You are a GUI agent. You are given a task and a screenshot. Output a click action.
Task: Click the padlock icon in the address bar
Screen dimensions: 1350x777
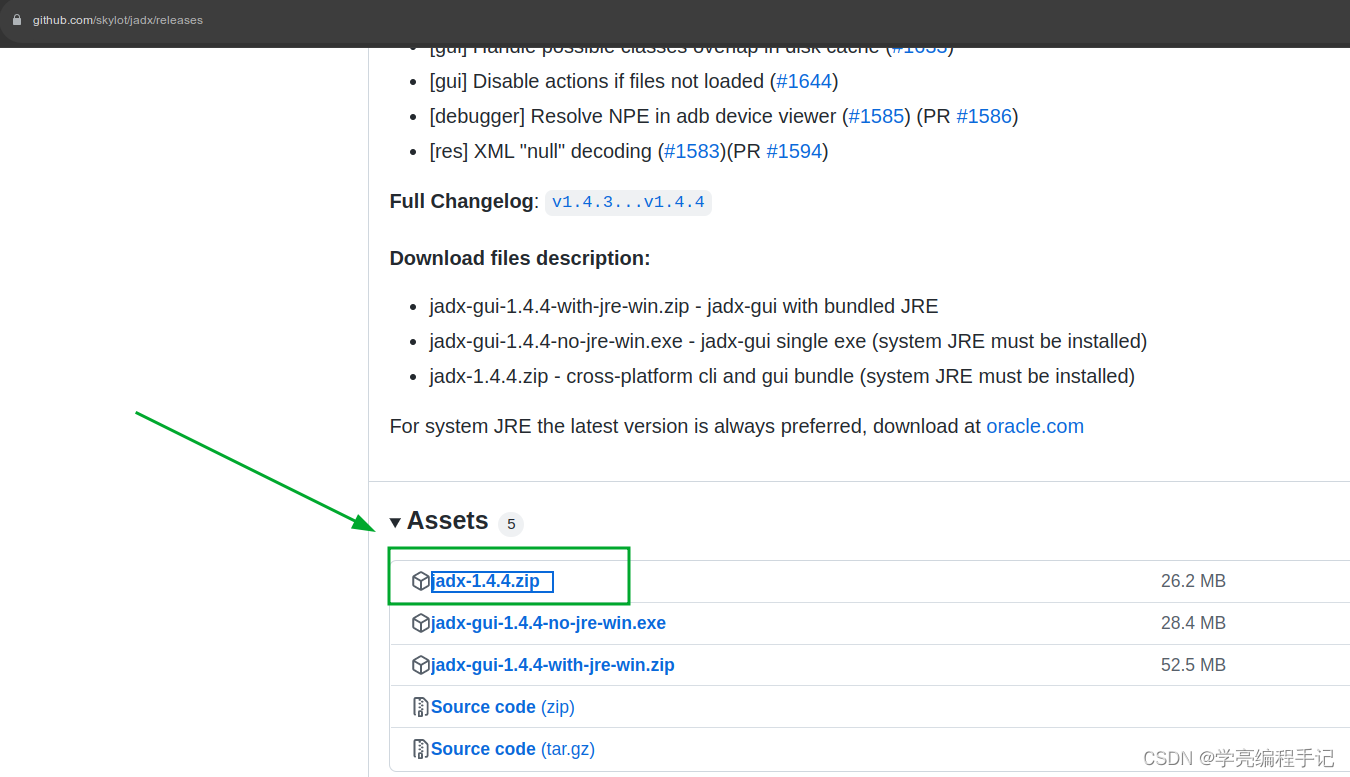pos(18,19)
